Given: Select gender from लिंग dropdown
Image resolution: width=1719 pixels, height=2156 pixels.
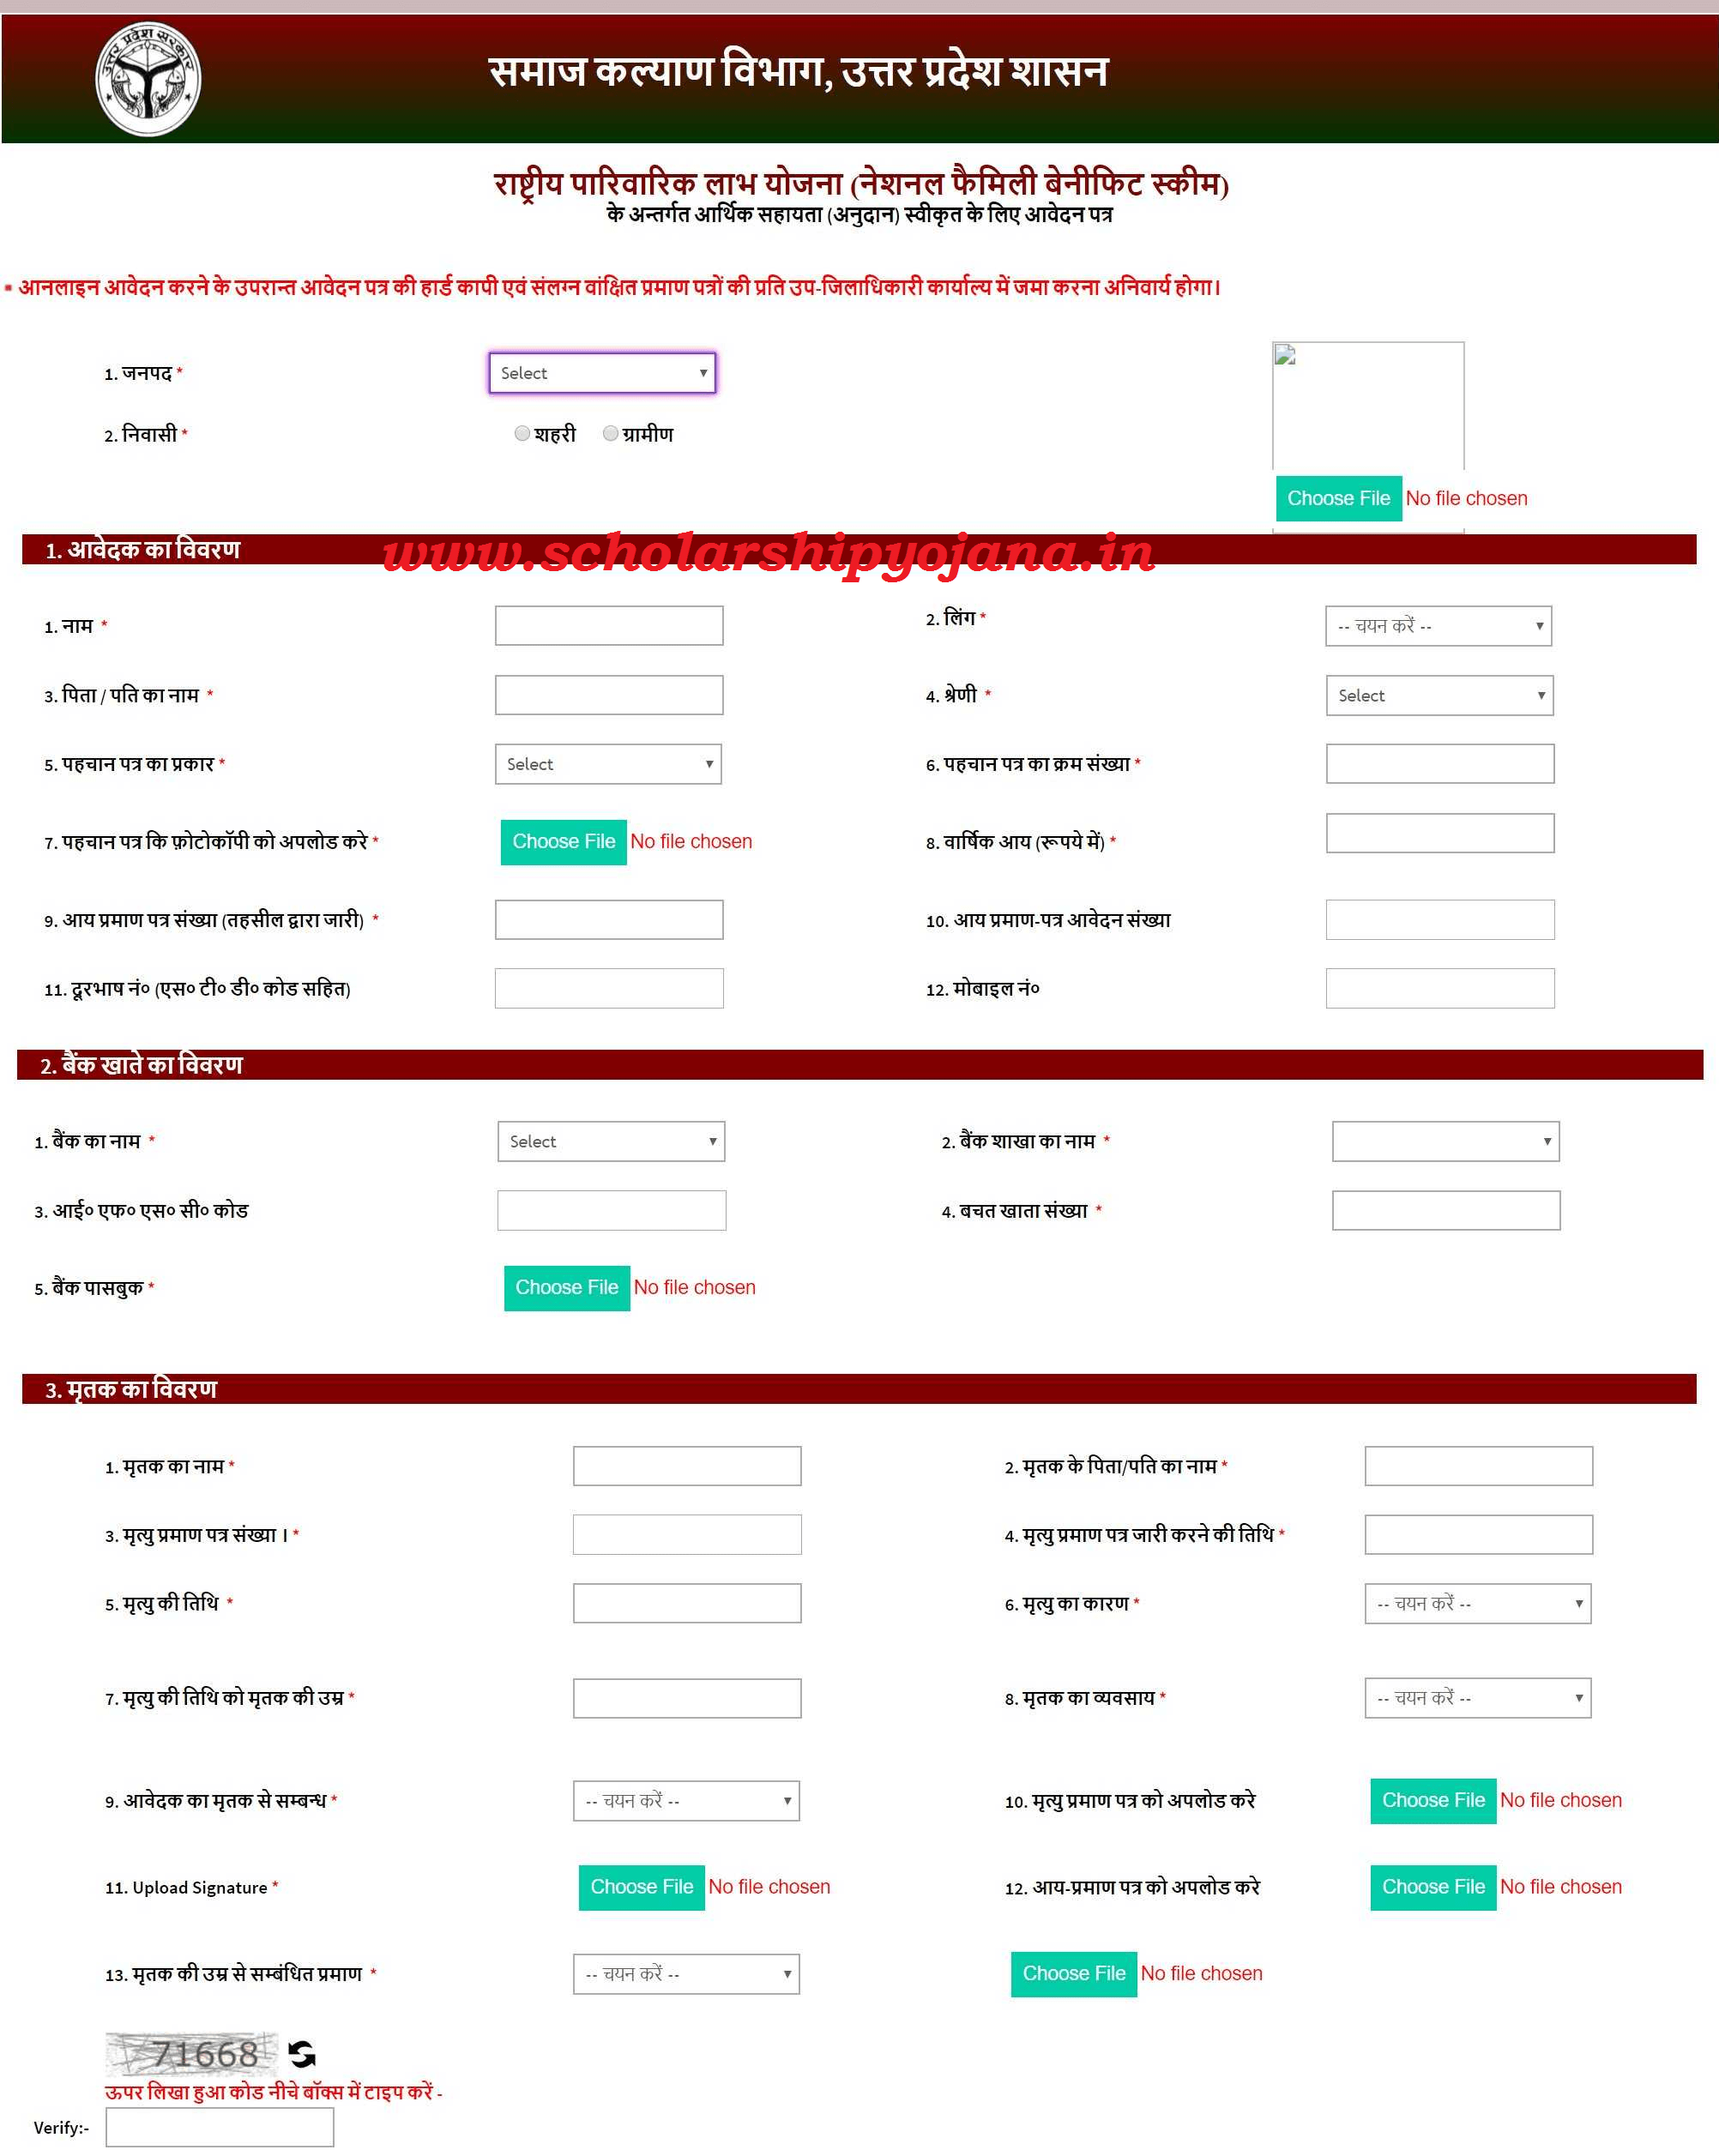Looking at the screenshot, I should pos(1440,624).
